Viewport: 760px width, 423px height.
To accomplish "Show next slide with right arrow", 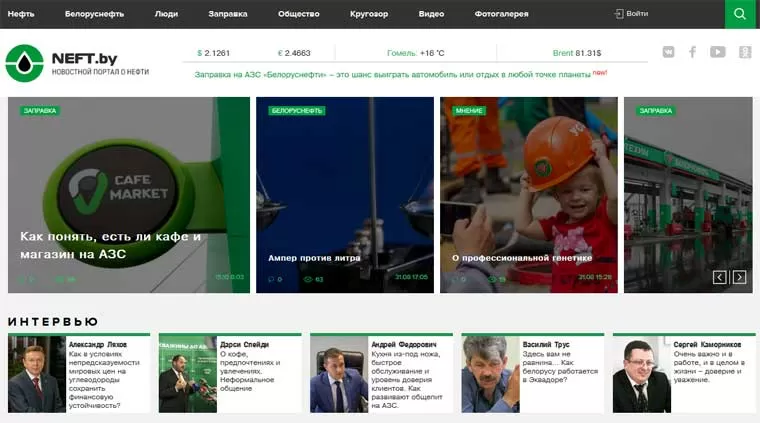I will [x=739, y=277].
